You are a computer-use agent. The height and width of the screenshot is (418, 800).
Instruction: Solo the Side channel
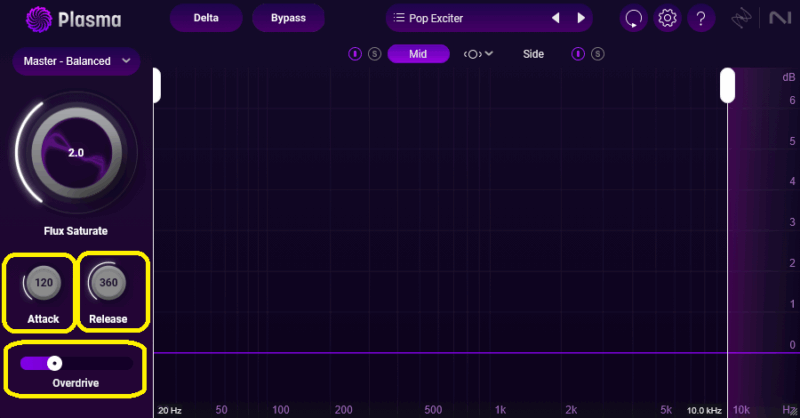click(598, 54)
